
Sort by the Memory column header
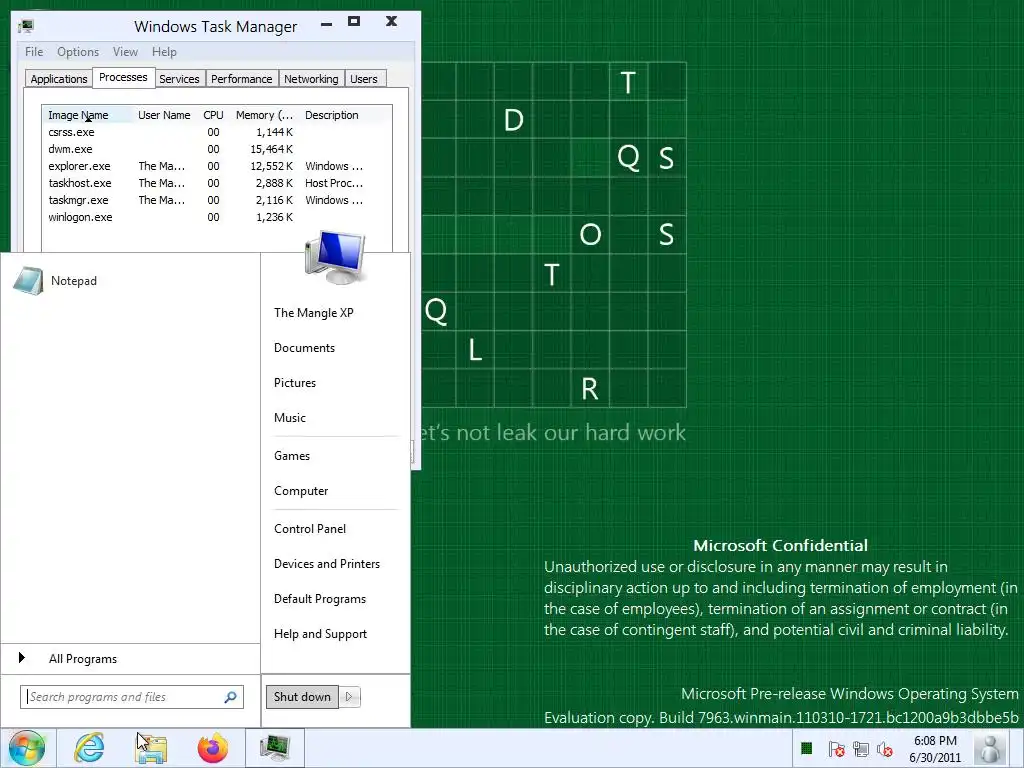click(x=264, y=115)
